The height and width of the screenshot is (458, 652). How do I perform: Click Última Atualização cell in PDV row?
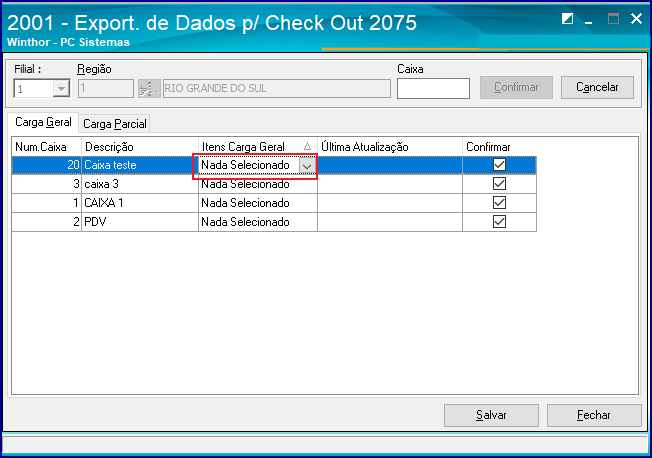click(390, 222)
